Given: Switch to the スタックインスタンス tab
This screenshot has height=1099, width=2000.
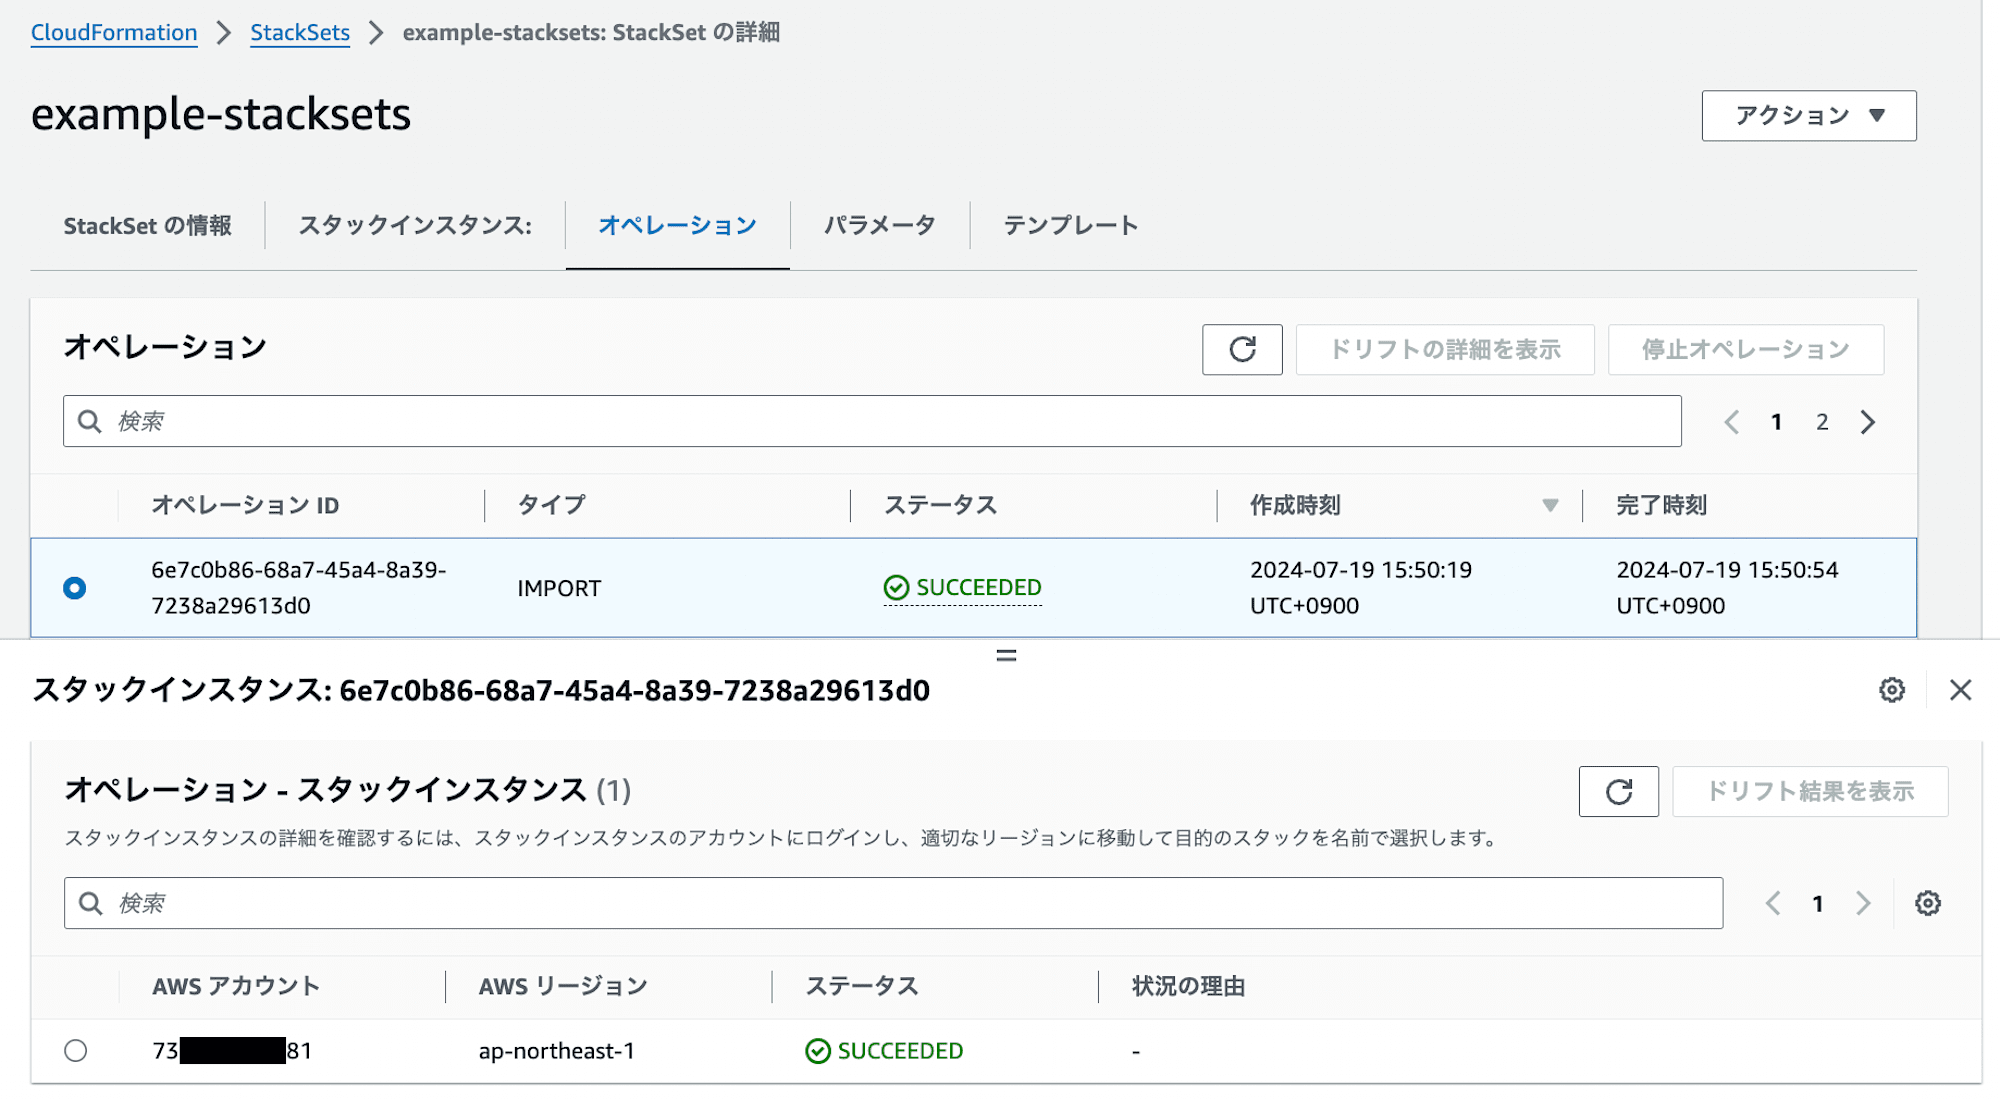Looking at the screenshot, I should click(415, 226).
